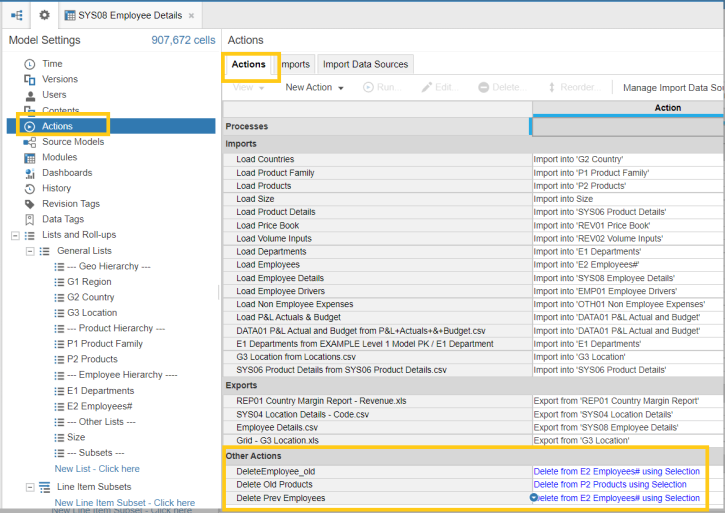Viewport: 725px width, 513px height.
Task: Click the G1 Region list icon
Action: 59,282
